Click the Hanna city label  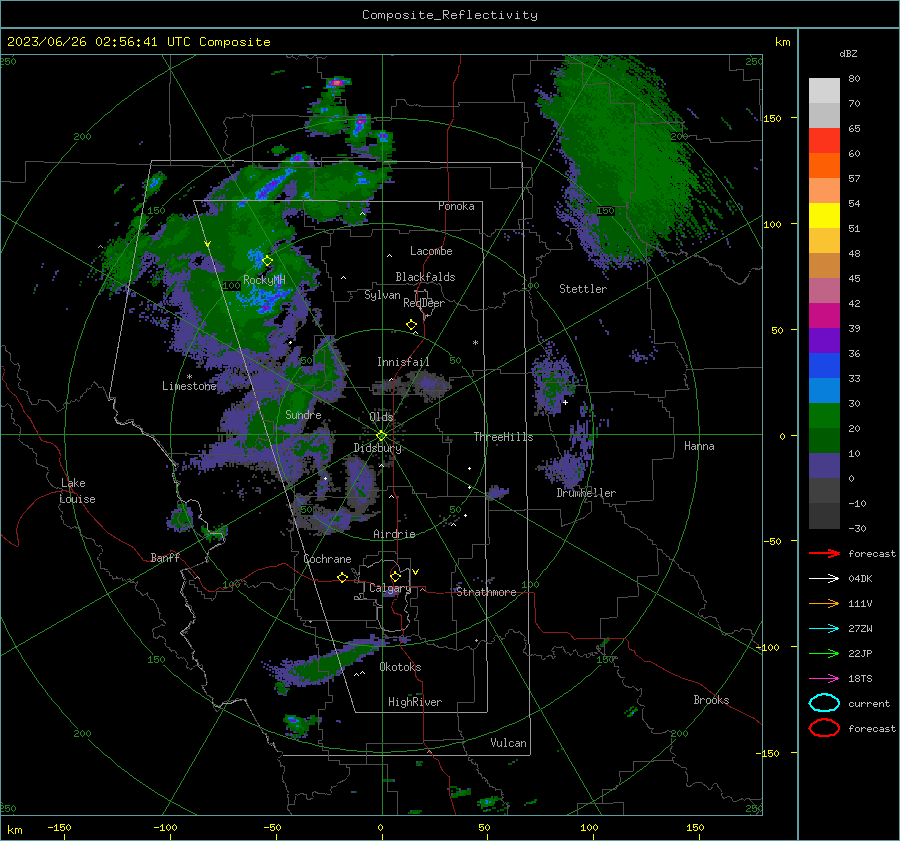[699, 446]
